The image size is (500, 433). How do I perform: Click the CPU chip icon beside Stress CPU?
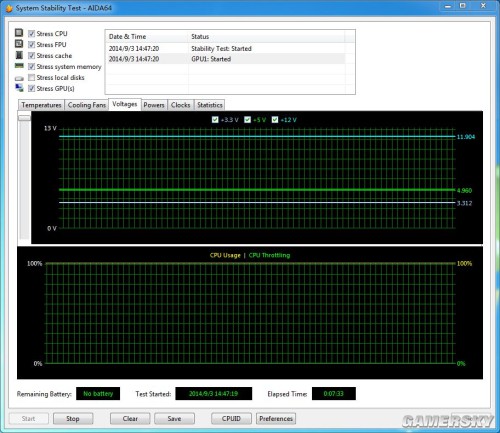pos(19,33)
